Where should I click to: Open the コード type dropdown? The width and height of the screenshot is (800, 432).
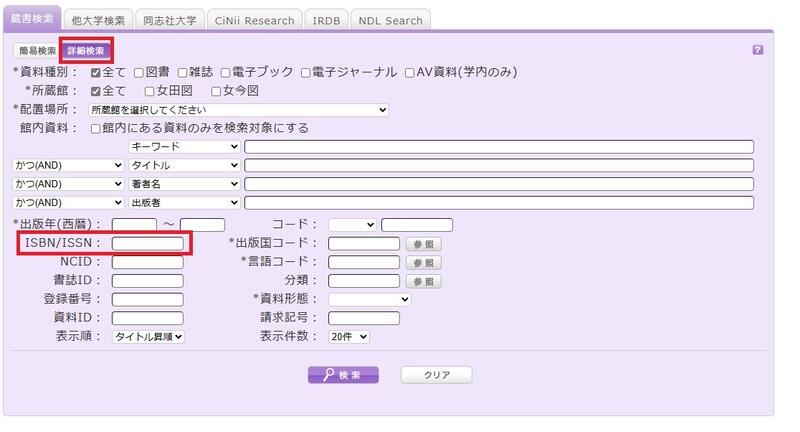(353, 224)
